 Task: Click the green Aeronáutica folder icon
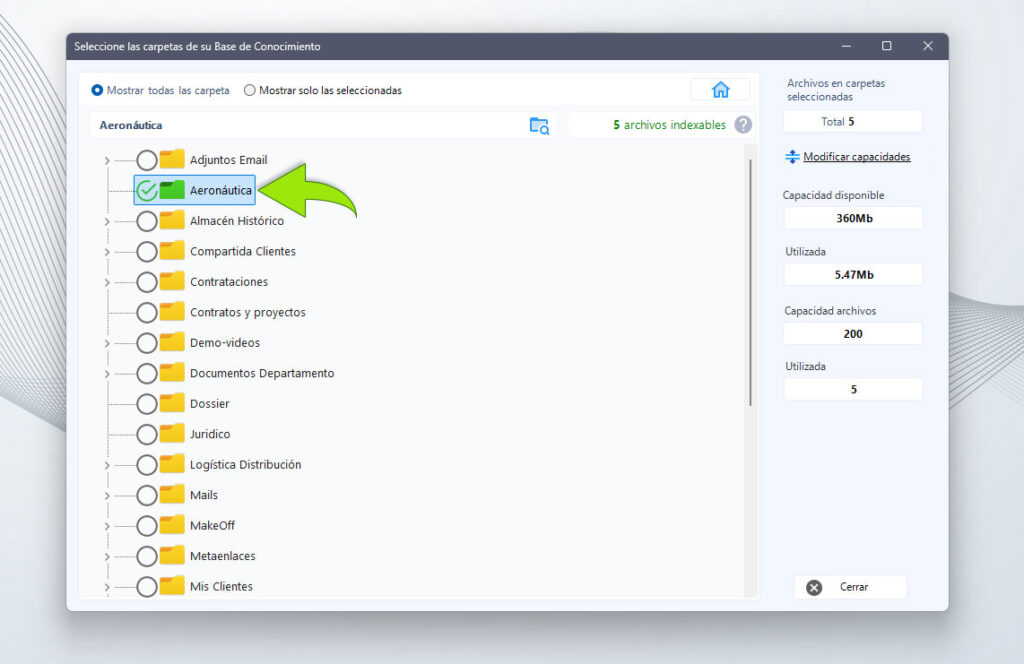(x=173, y=190)
